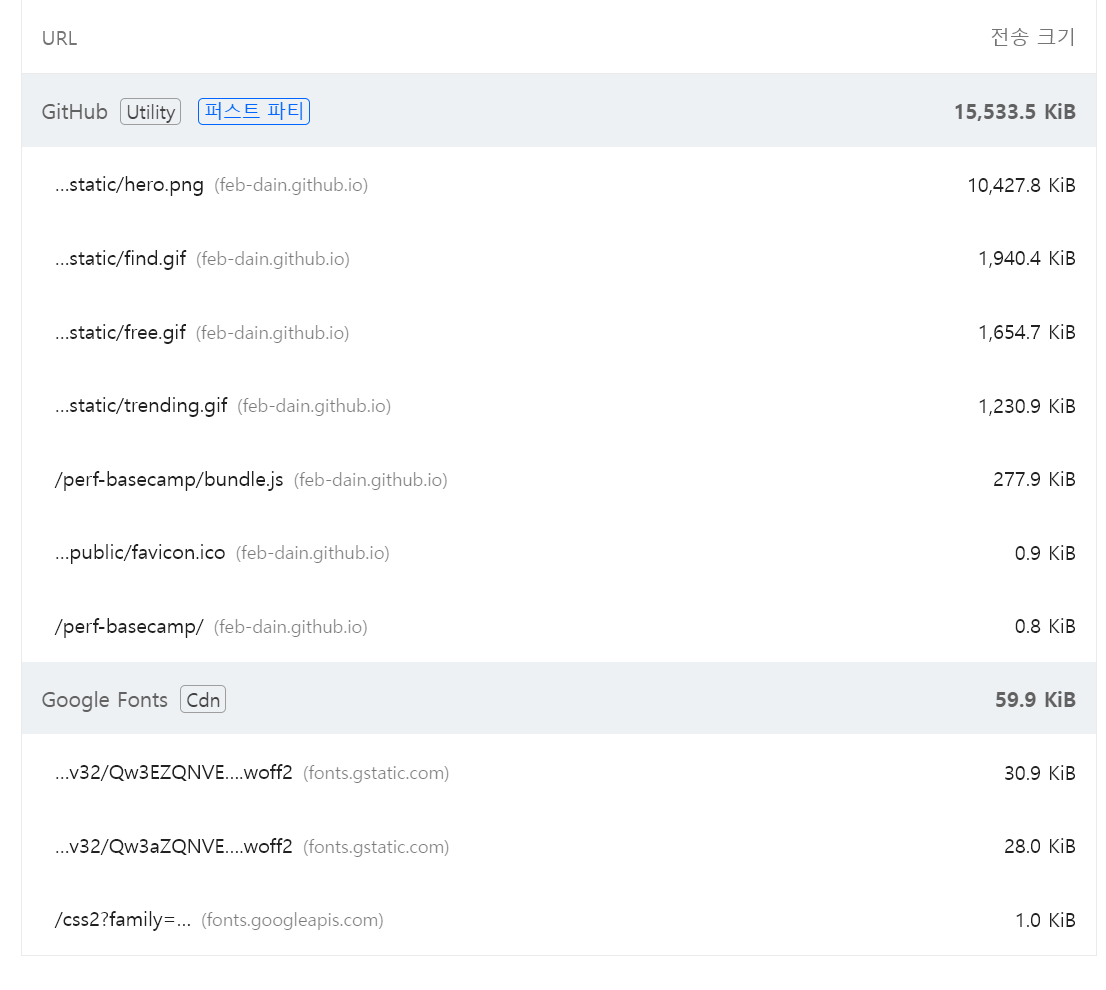Click (fonts.gstatic.com) beside Qw3EZQNVE font
This screenshot has width=1106, height=990.
(376, 774)
